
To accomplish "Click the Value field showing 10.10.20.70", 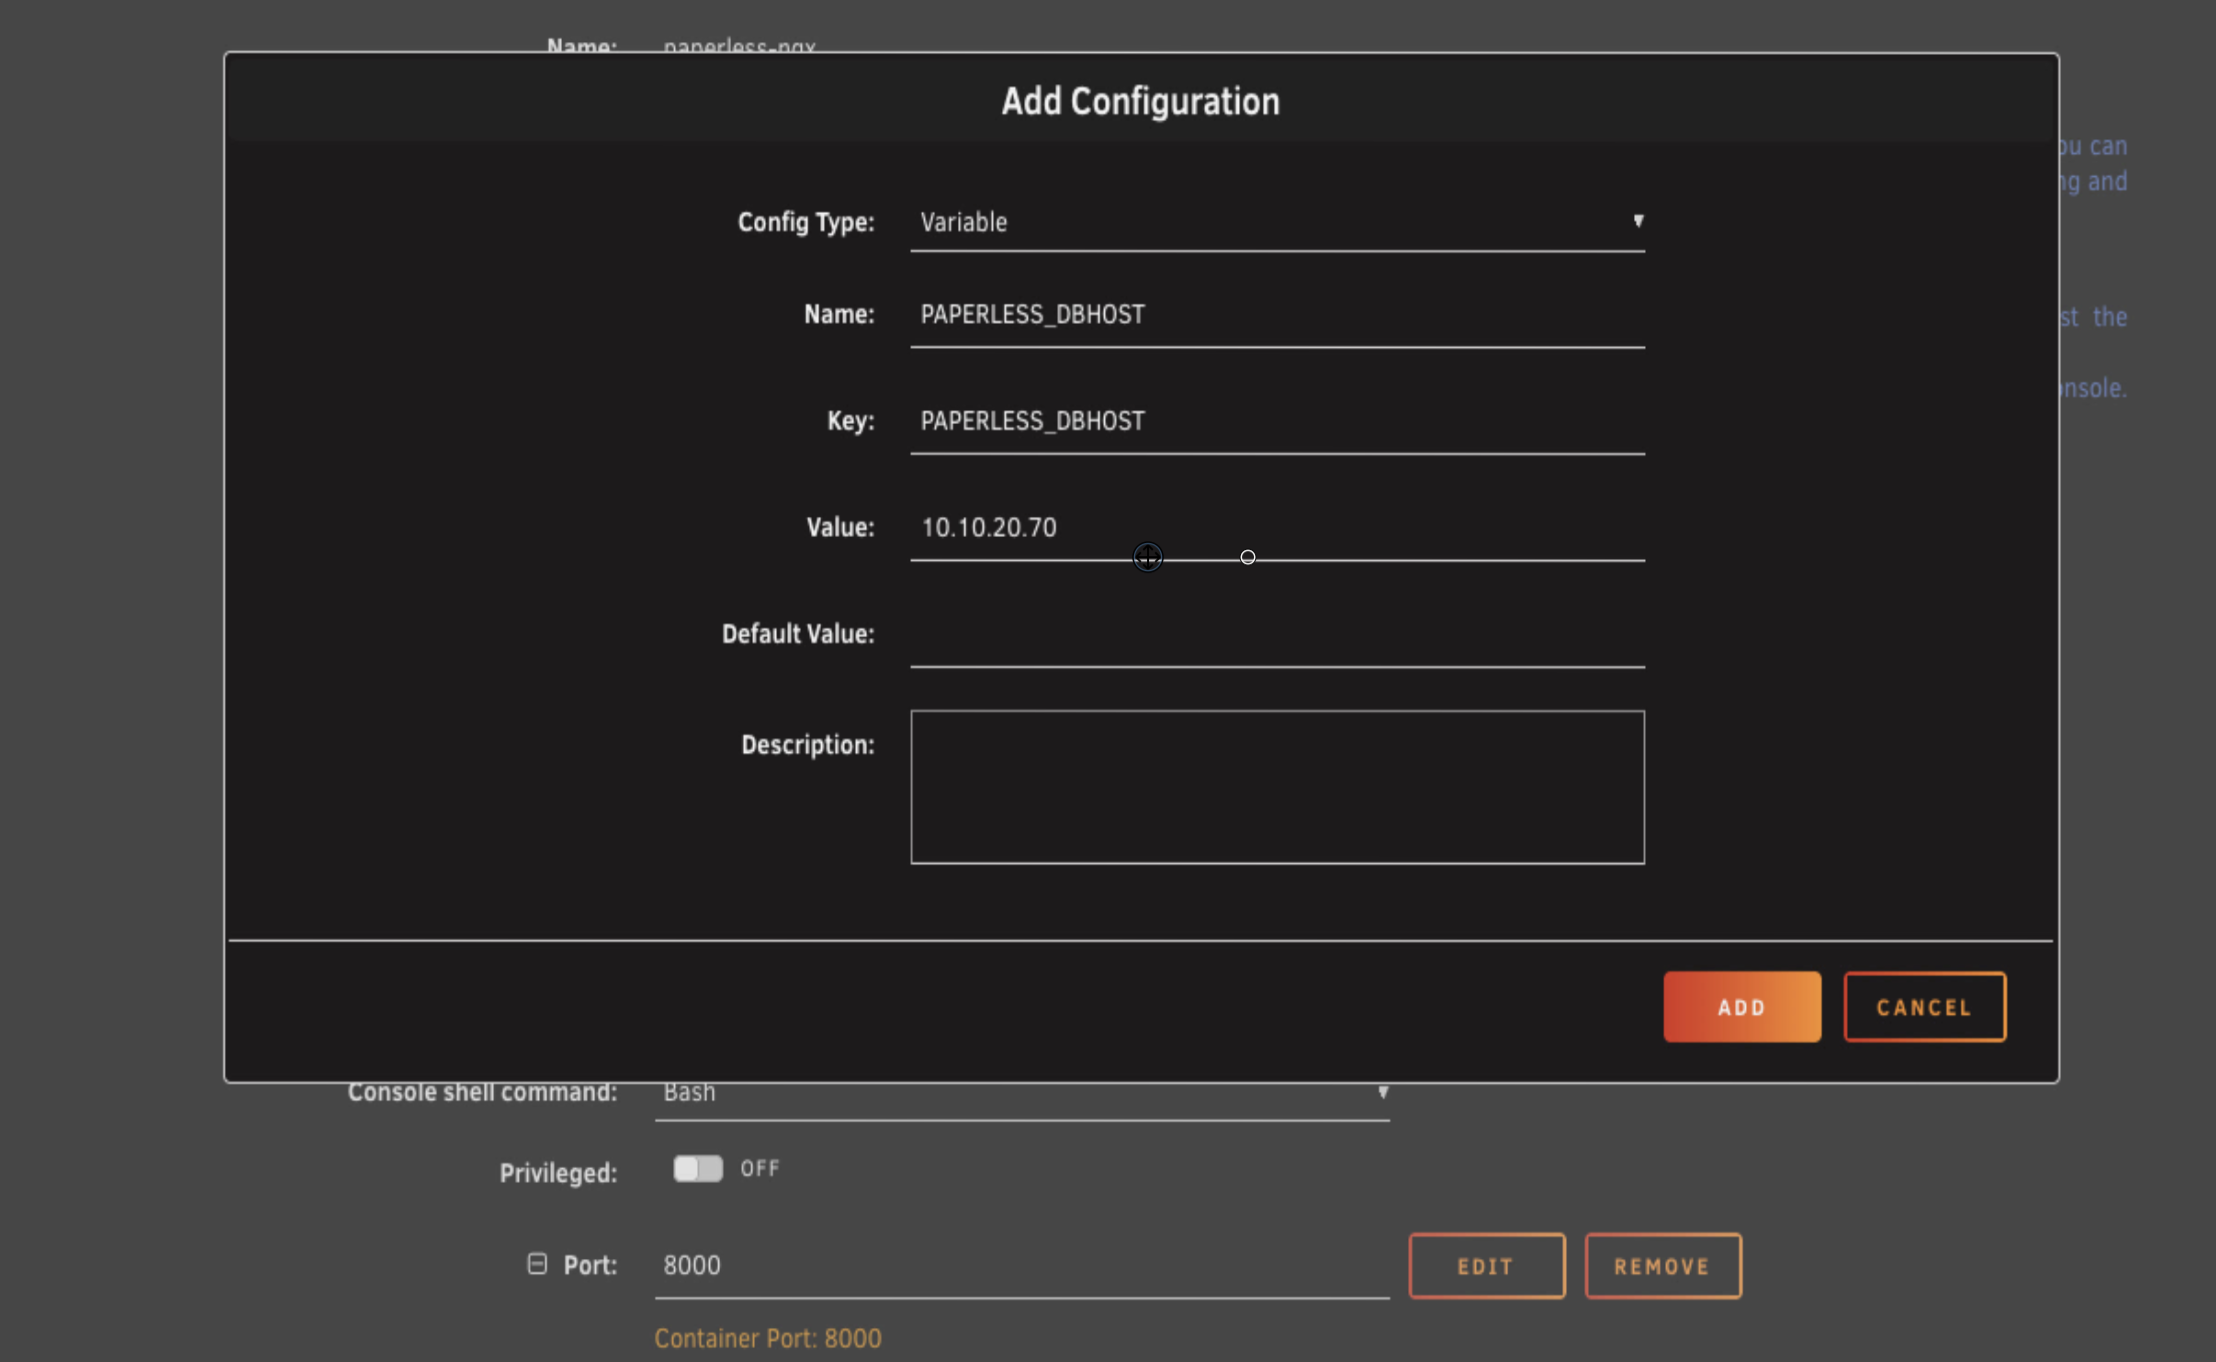I will (1276, 528).
